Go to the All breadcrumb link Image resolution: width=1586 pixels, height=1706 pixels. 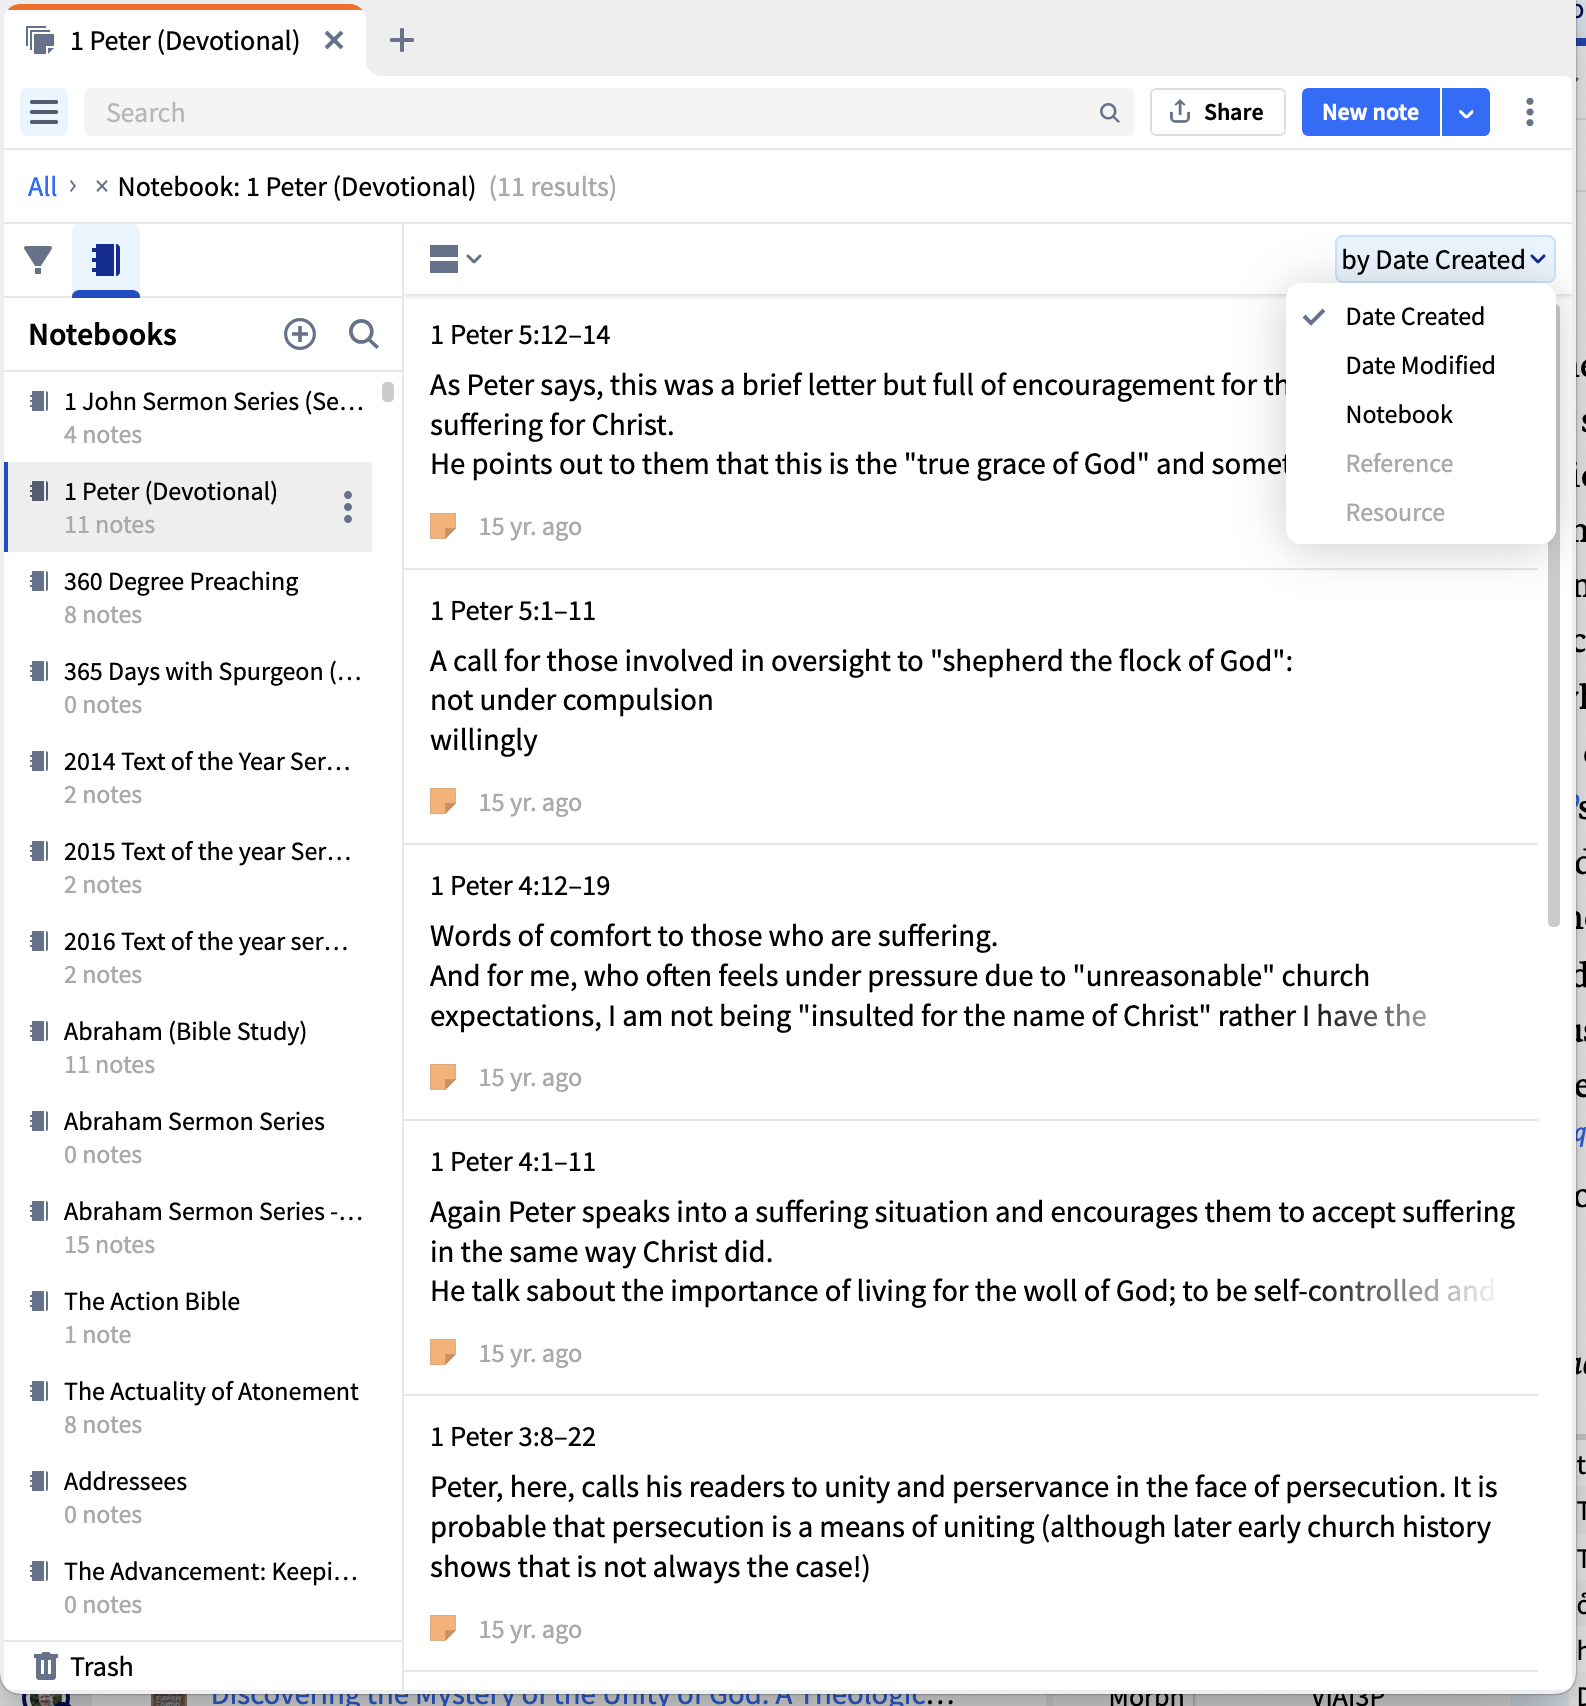click(42, 186)
